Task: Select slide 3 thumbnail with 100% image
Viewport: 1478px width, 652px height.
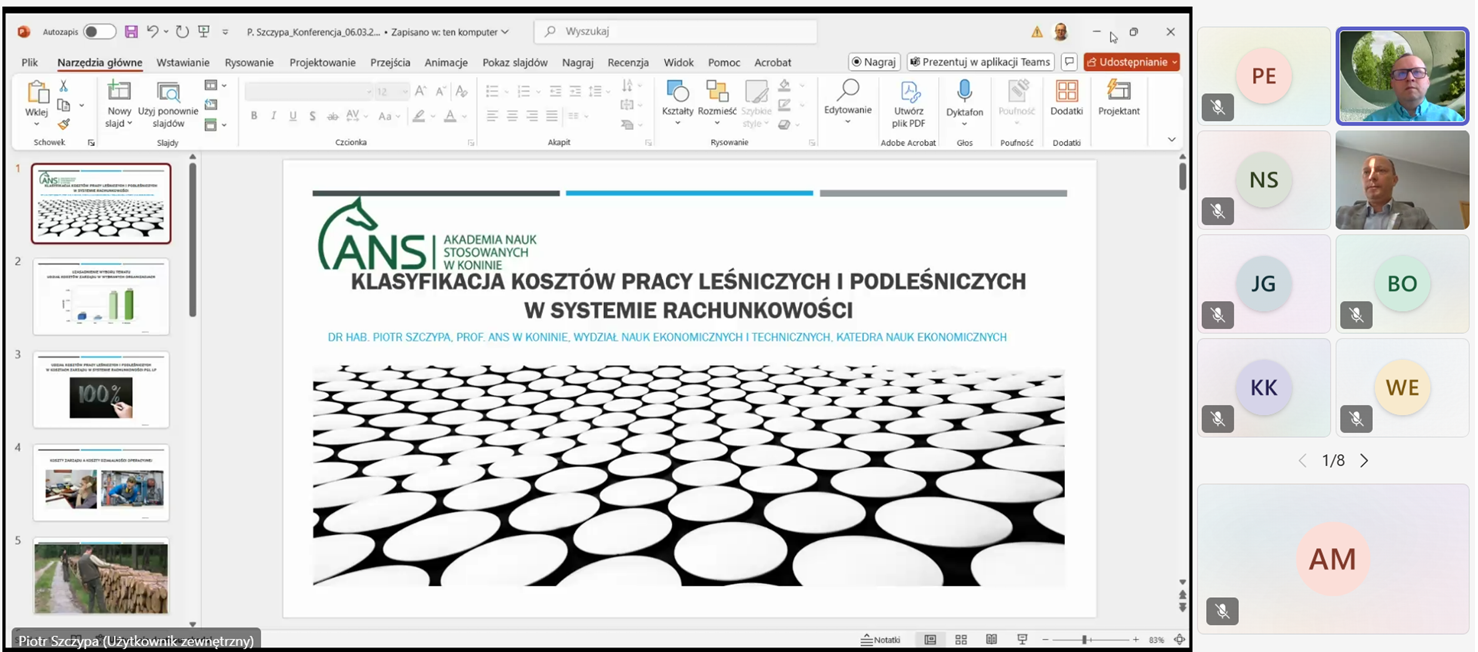Action: click(x=101, y=390)
